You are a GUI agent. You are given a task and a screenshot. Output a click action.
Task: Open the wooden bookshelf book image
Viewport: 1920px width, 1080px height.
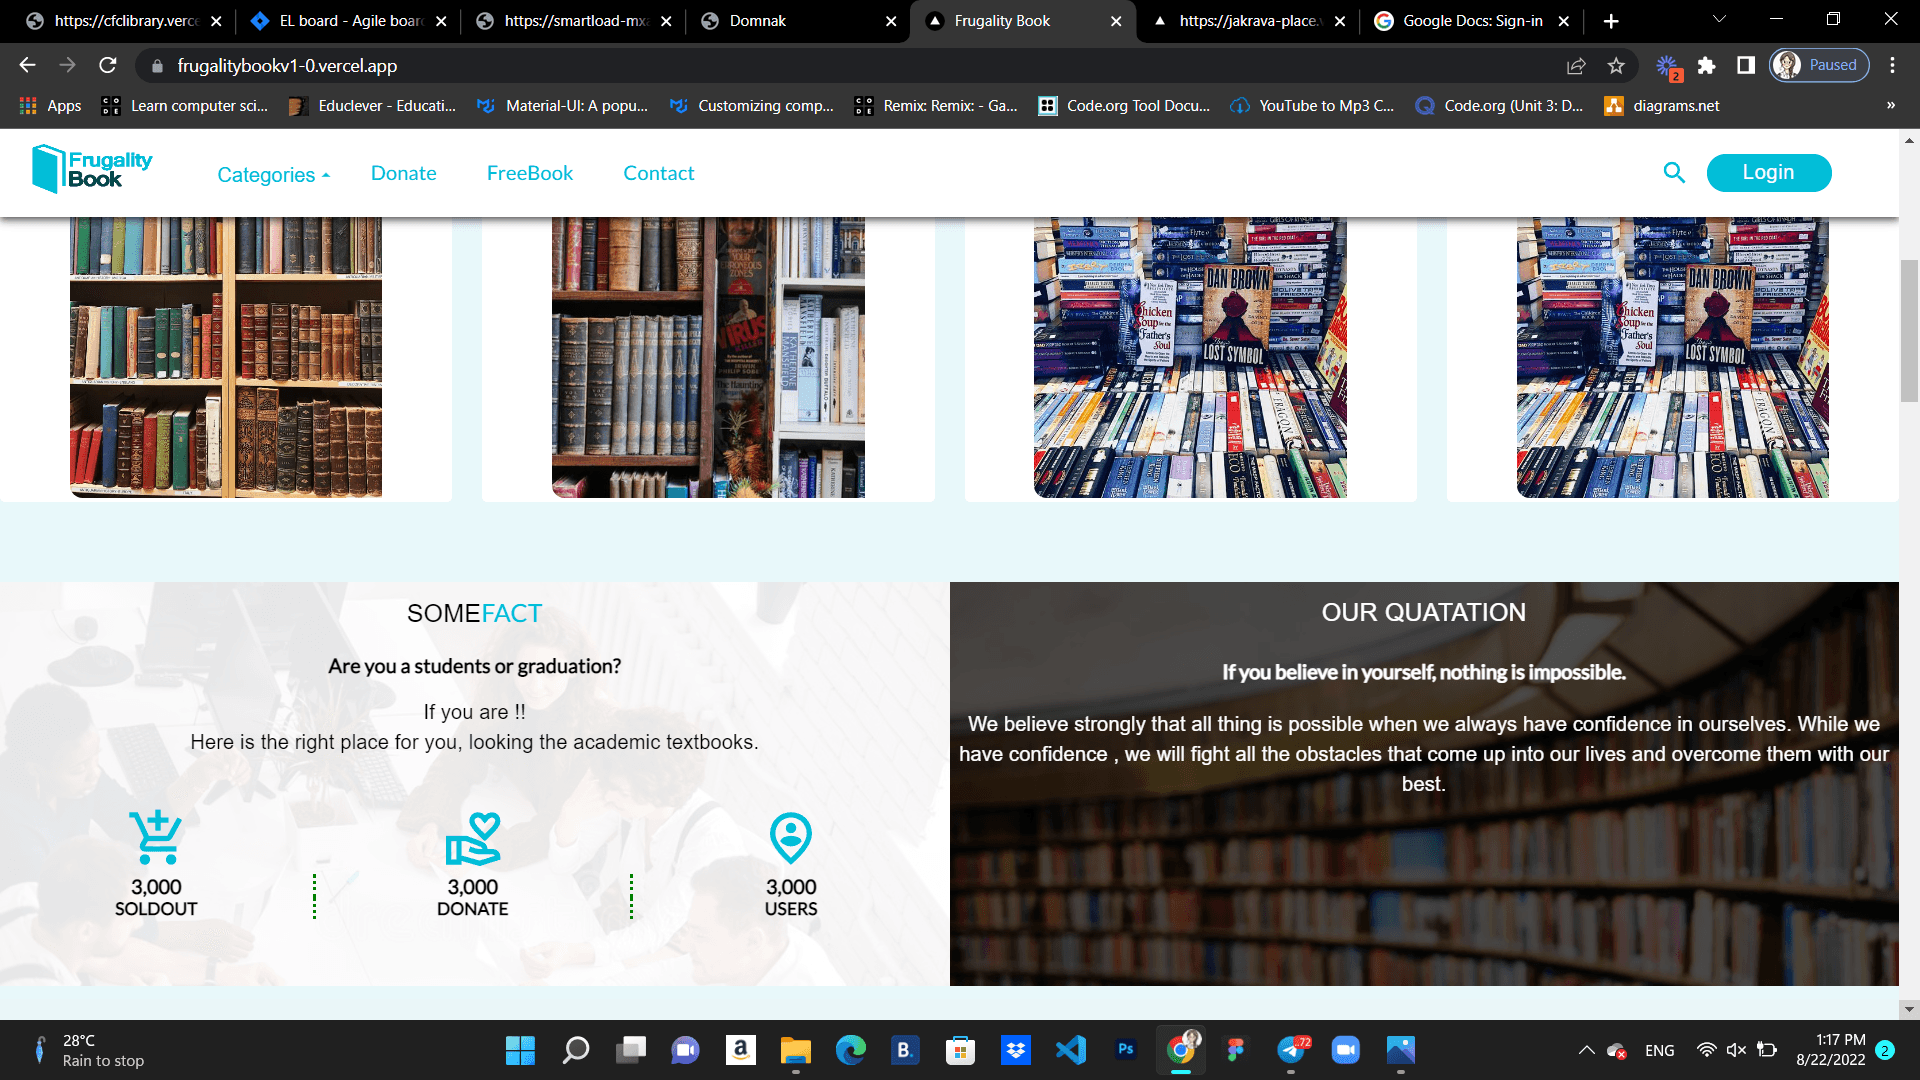coord(226,357)
